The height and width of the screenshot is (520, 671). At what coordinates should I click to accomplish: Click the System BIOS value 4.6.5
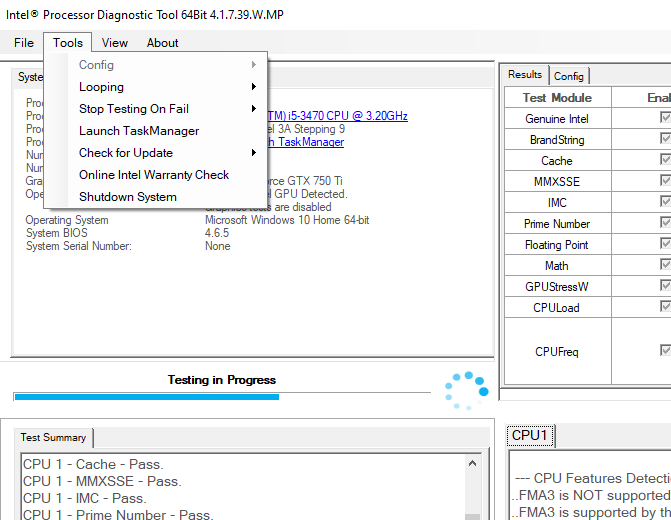pyautogui.click(x=217, y=233)
